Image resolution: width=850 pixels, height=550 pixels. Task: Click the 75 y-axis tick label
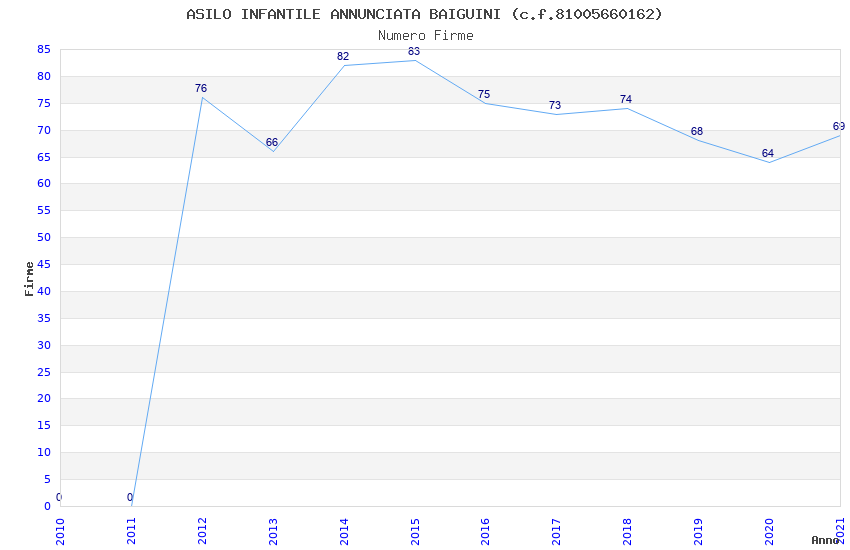click(x=44, y=103)
